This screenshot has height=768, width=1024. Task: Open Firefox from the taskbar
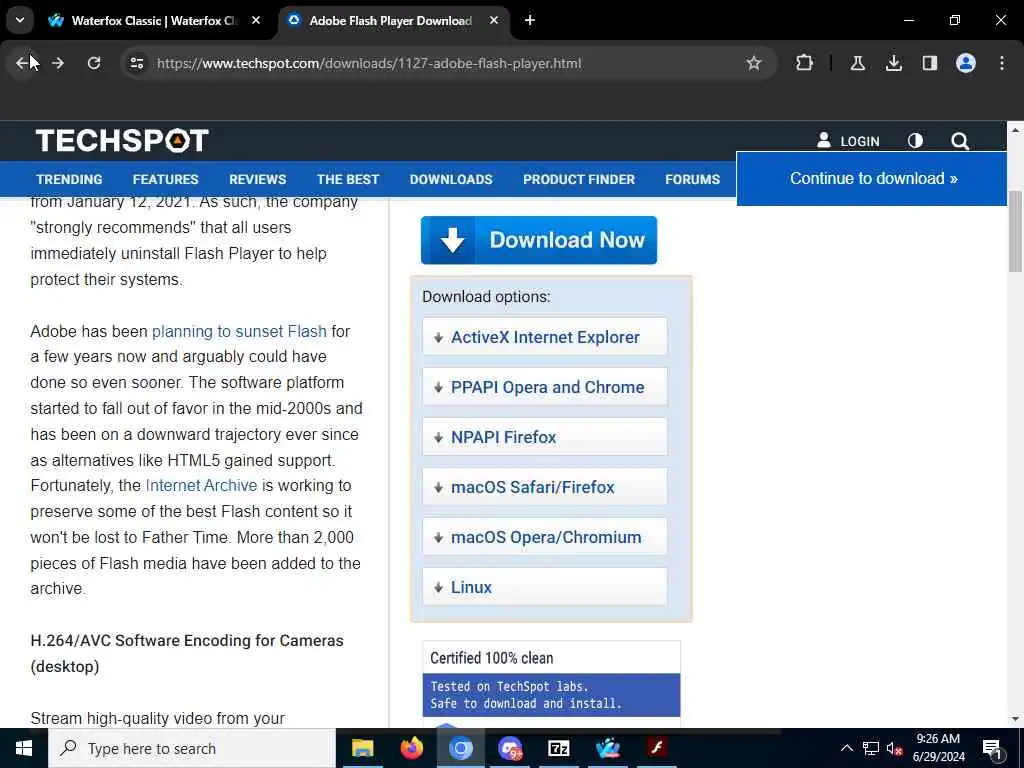[411, 748]
